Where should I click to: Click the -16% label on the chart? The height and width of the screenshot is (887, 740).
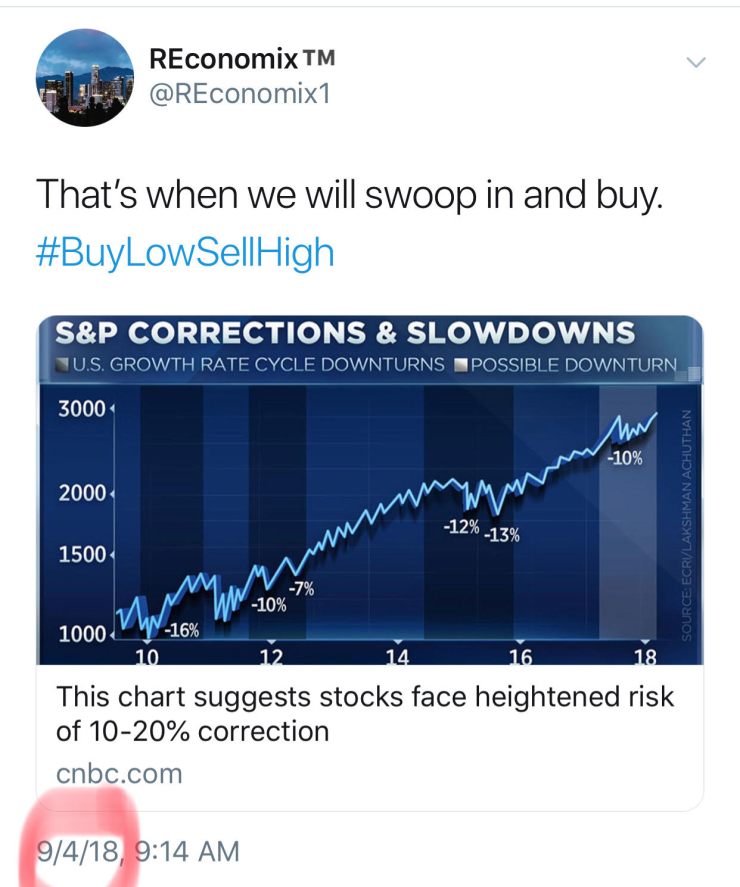(181, 630)
